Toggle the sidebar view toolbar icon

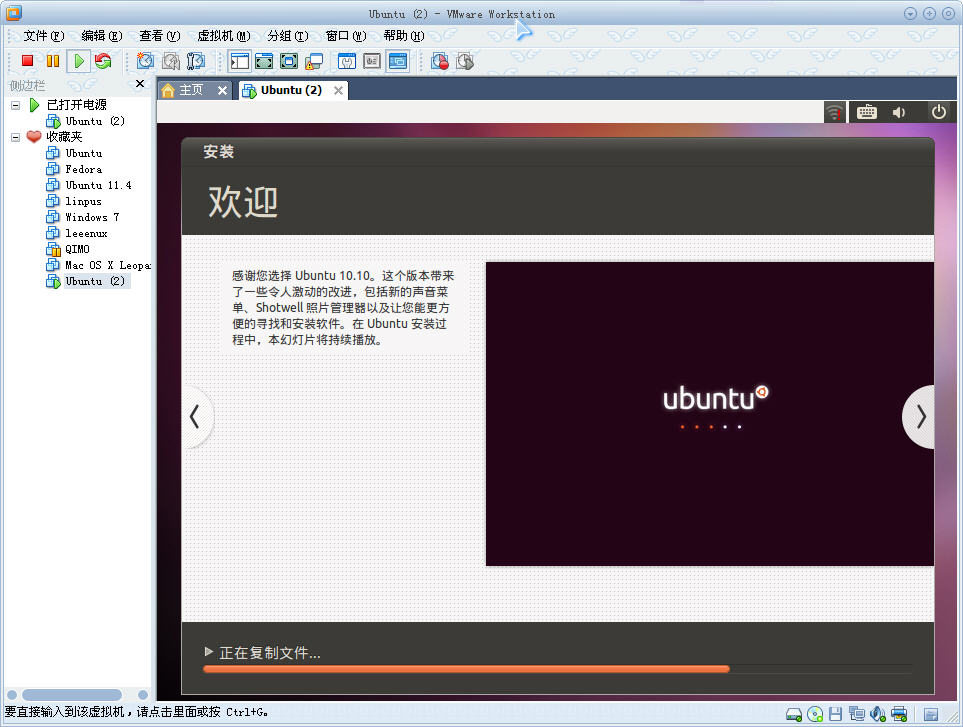240,61
